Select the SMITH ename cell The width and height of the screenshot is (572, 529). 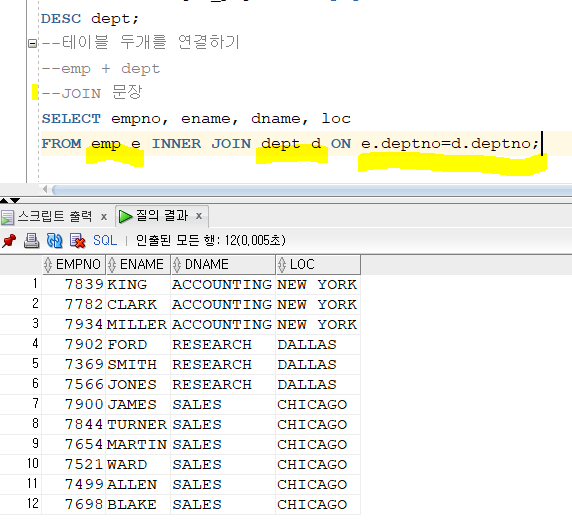tap(138, 365)
